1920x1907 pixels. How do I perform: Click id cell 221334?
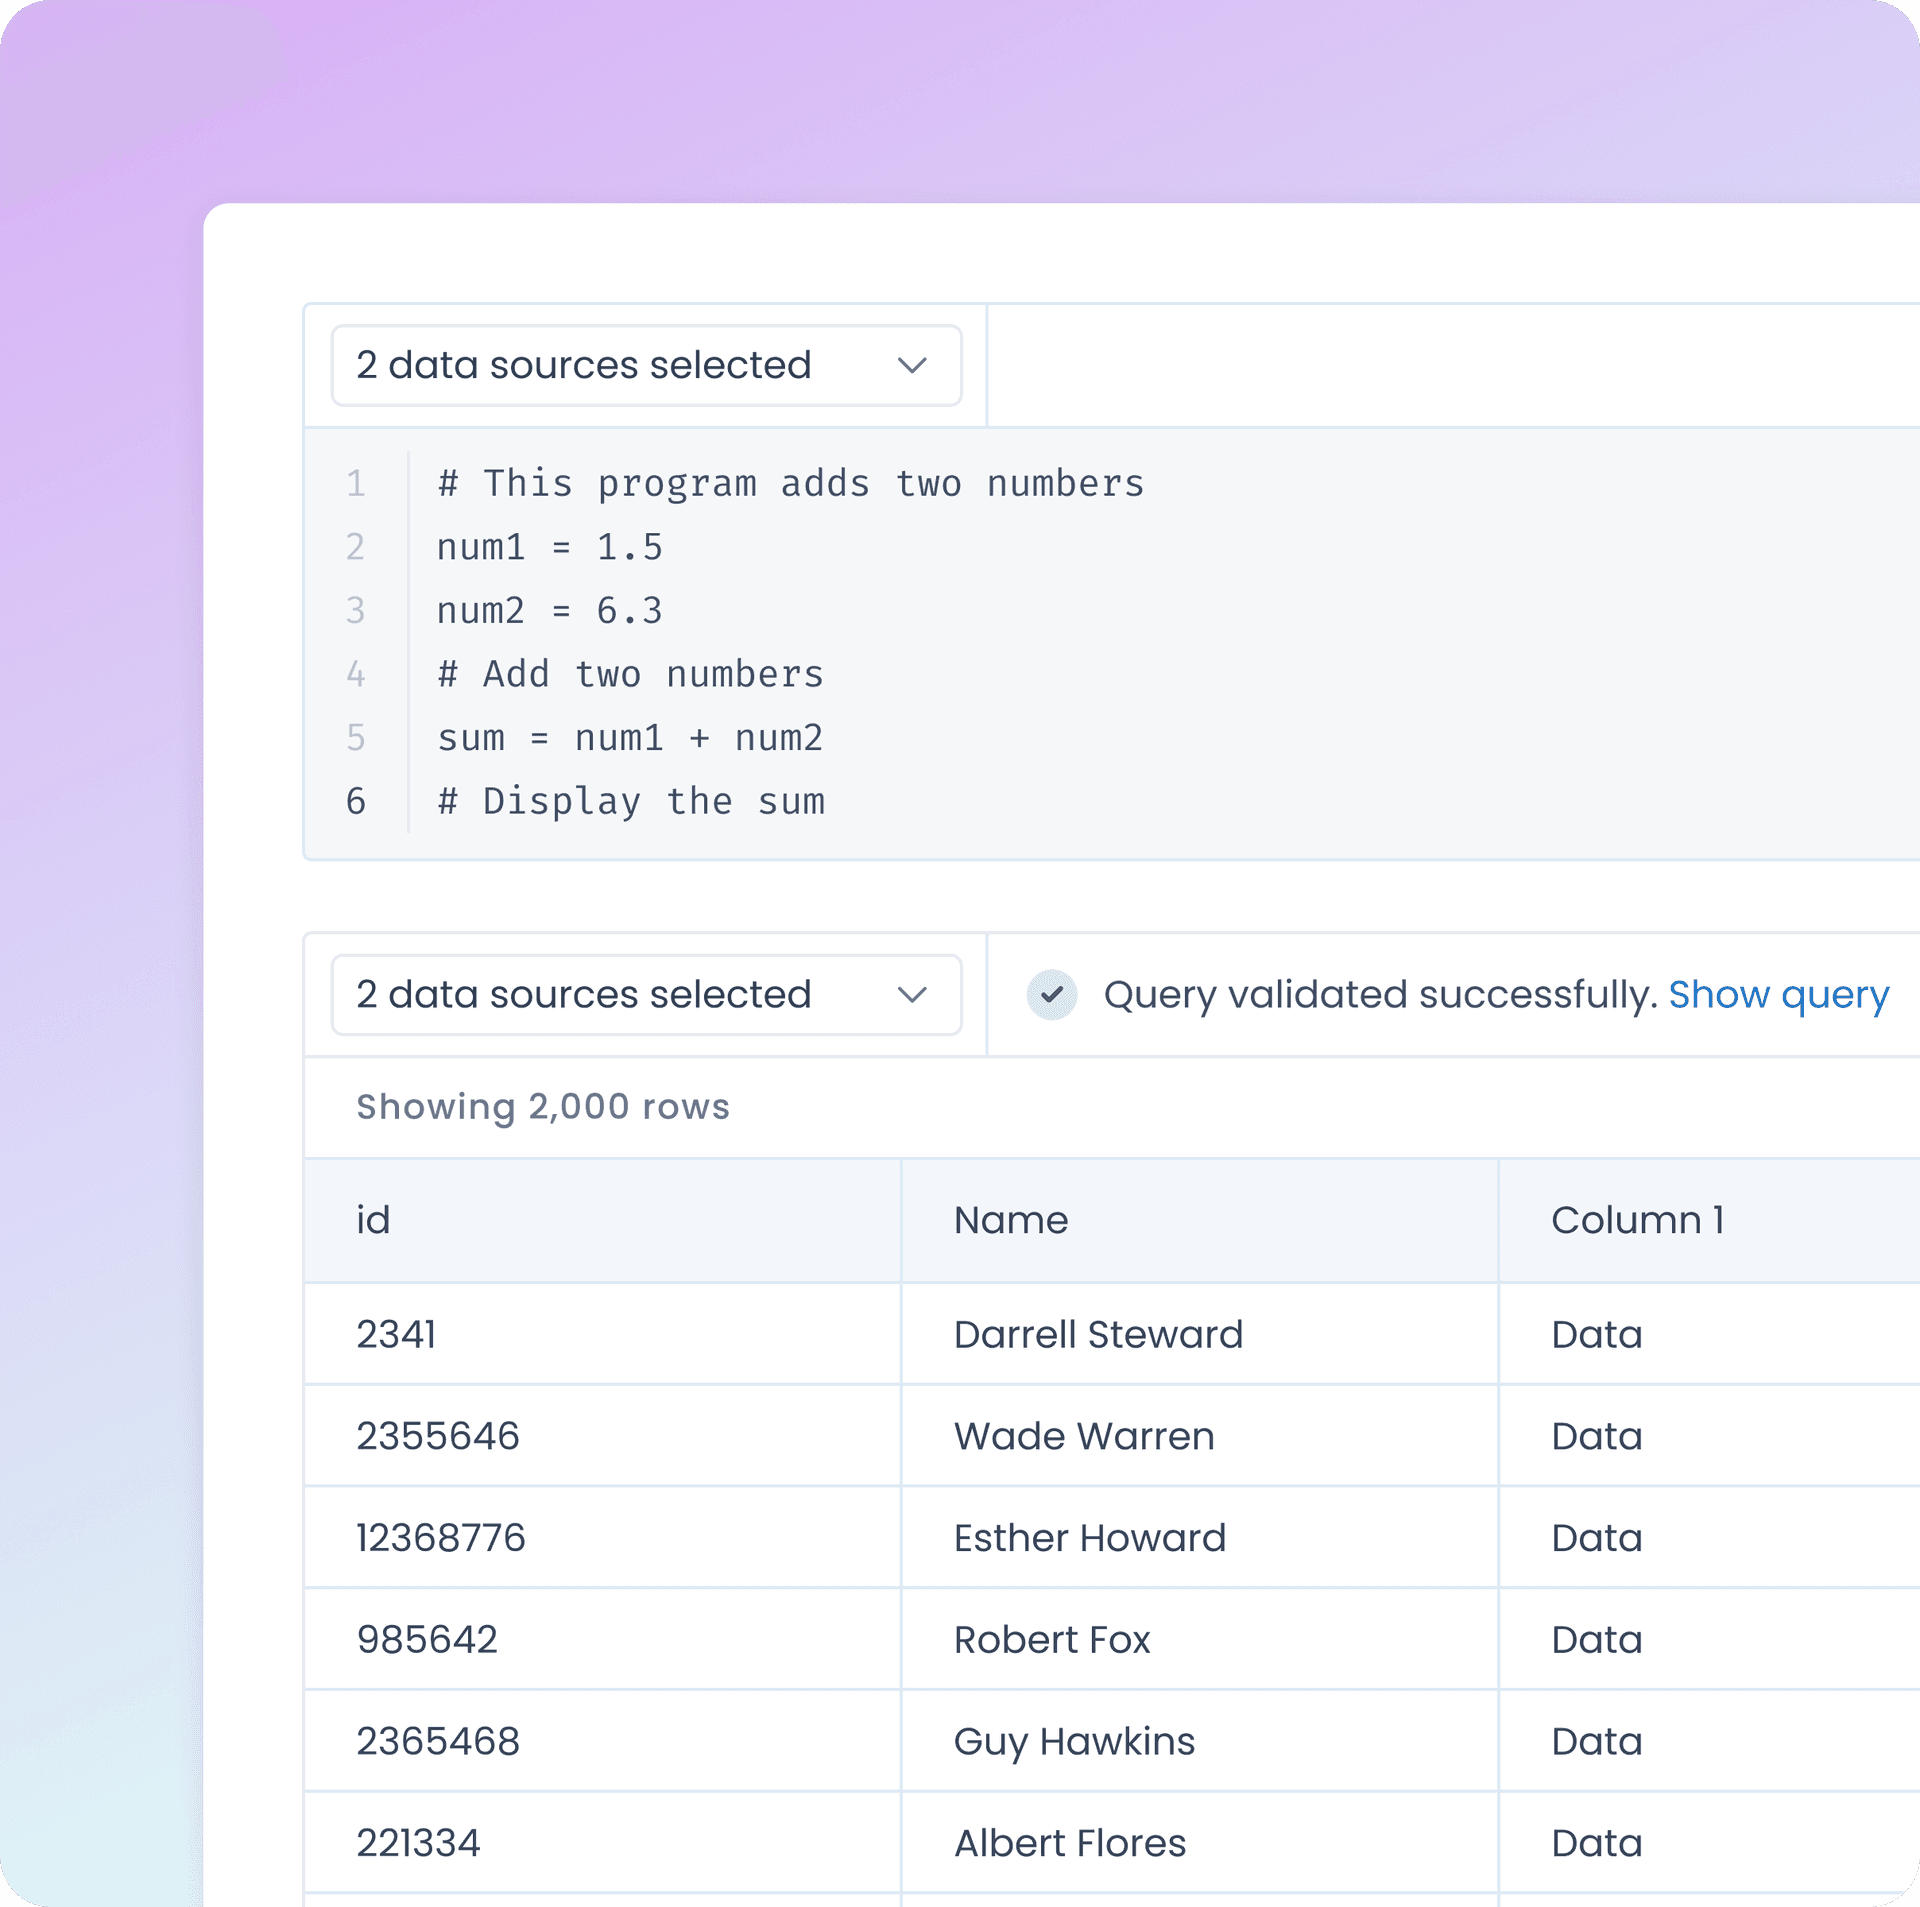click(418, 1843)
